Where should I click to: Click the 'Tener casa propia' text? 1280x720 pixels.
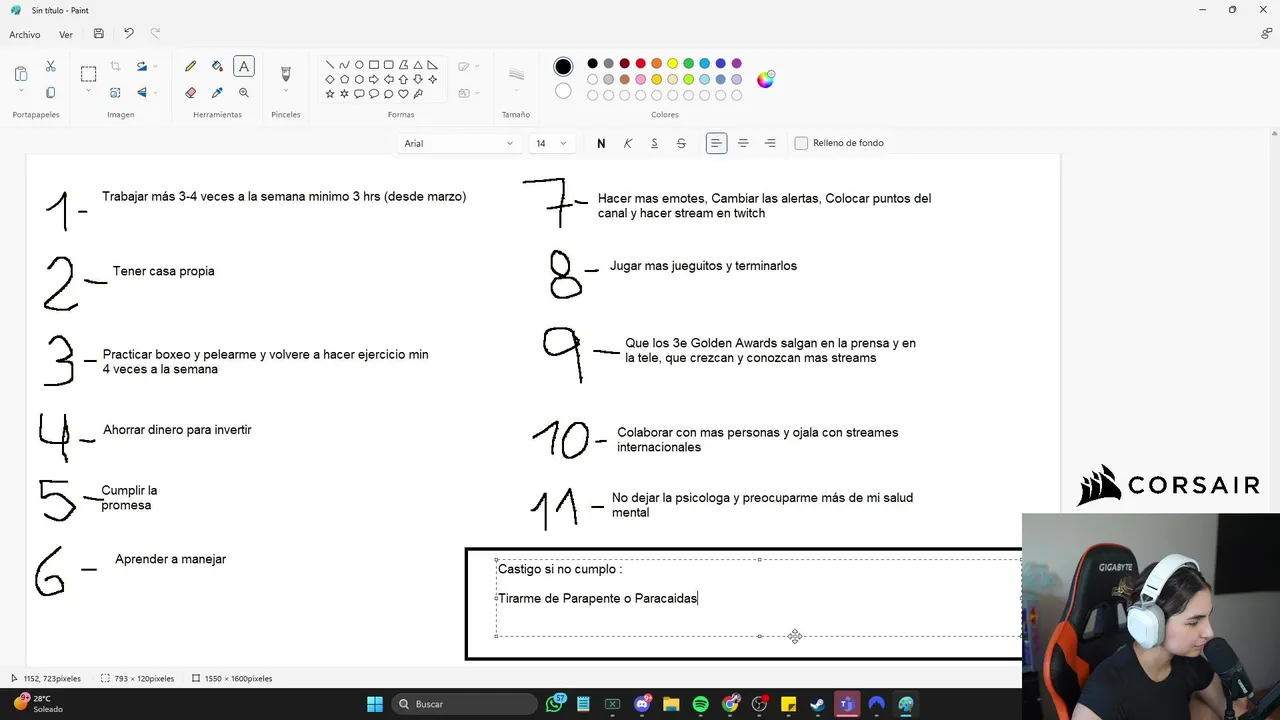click(163, 271)
